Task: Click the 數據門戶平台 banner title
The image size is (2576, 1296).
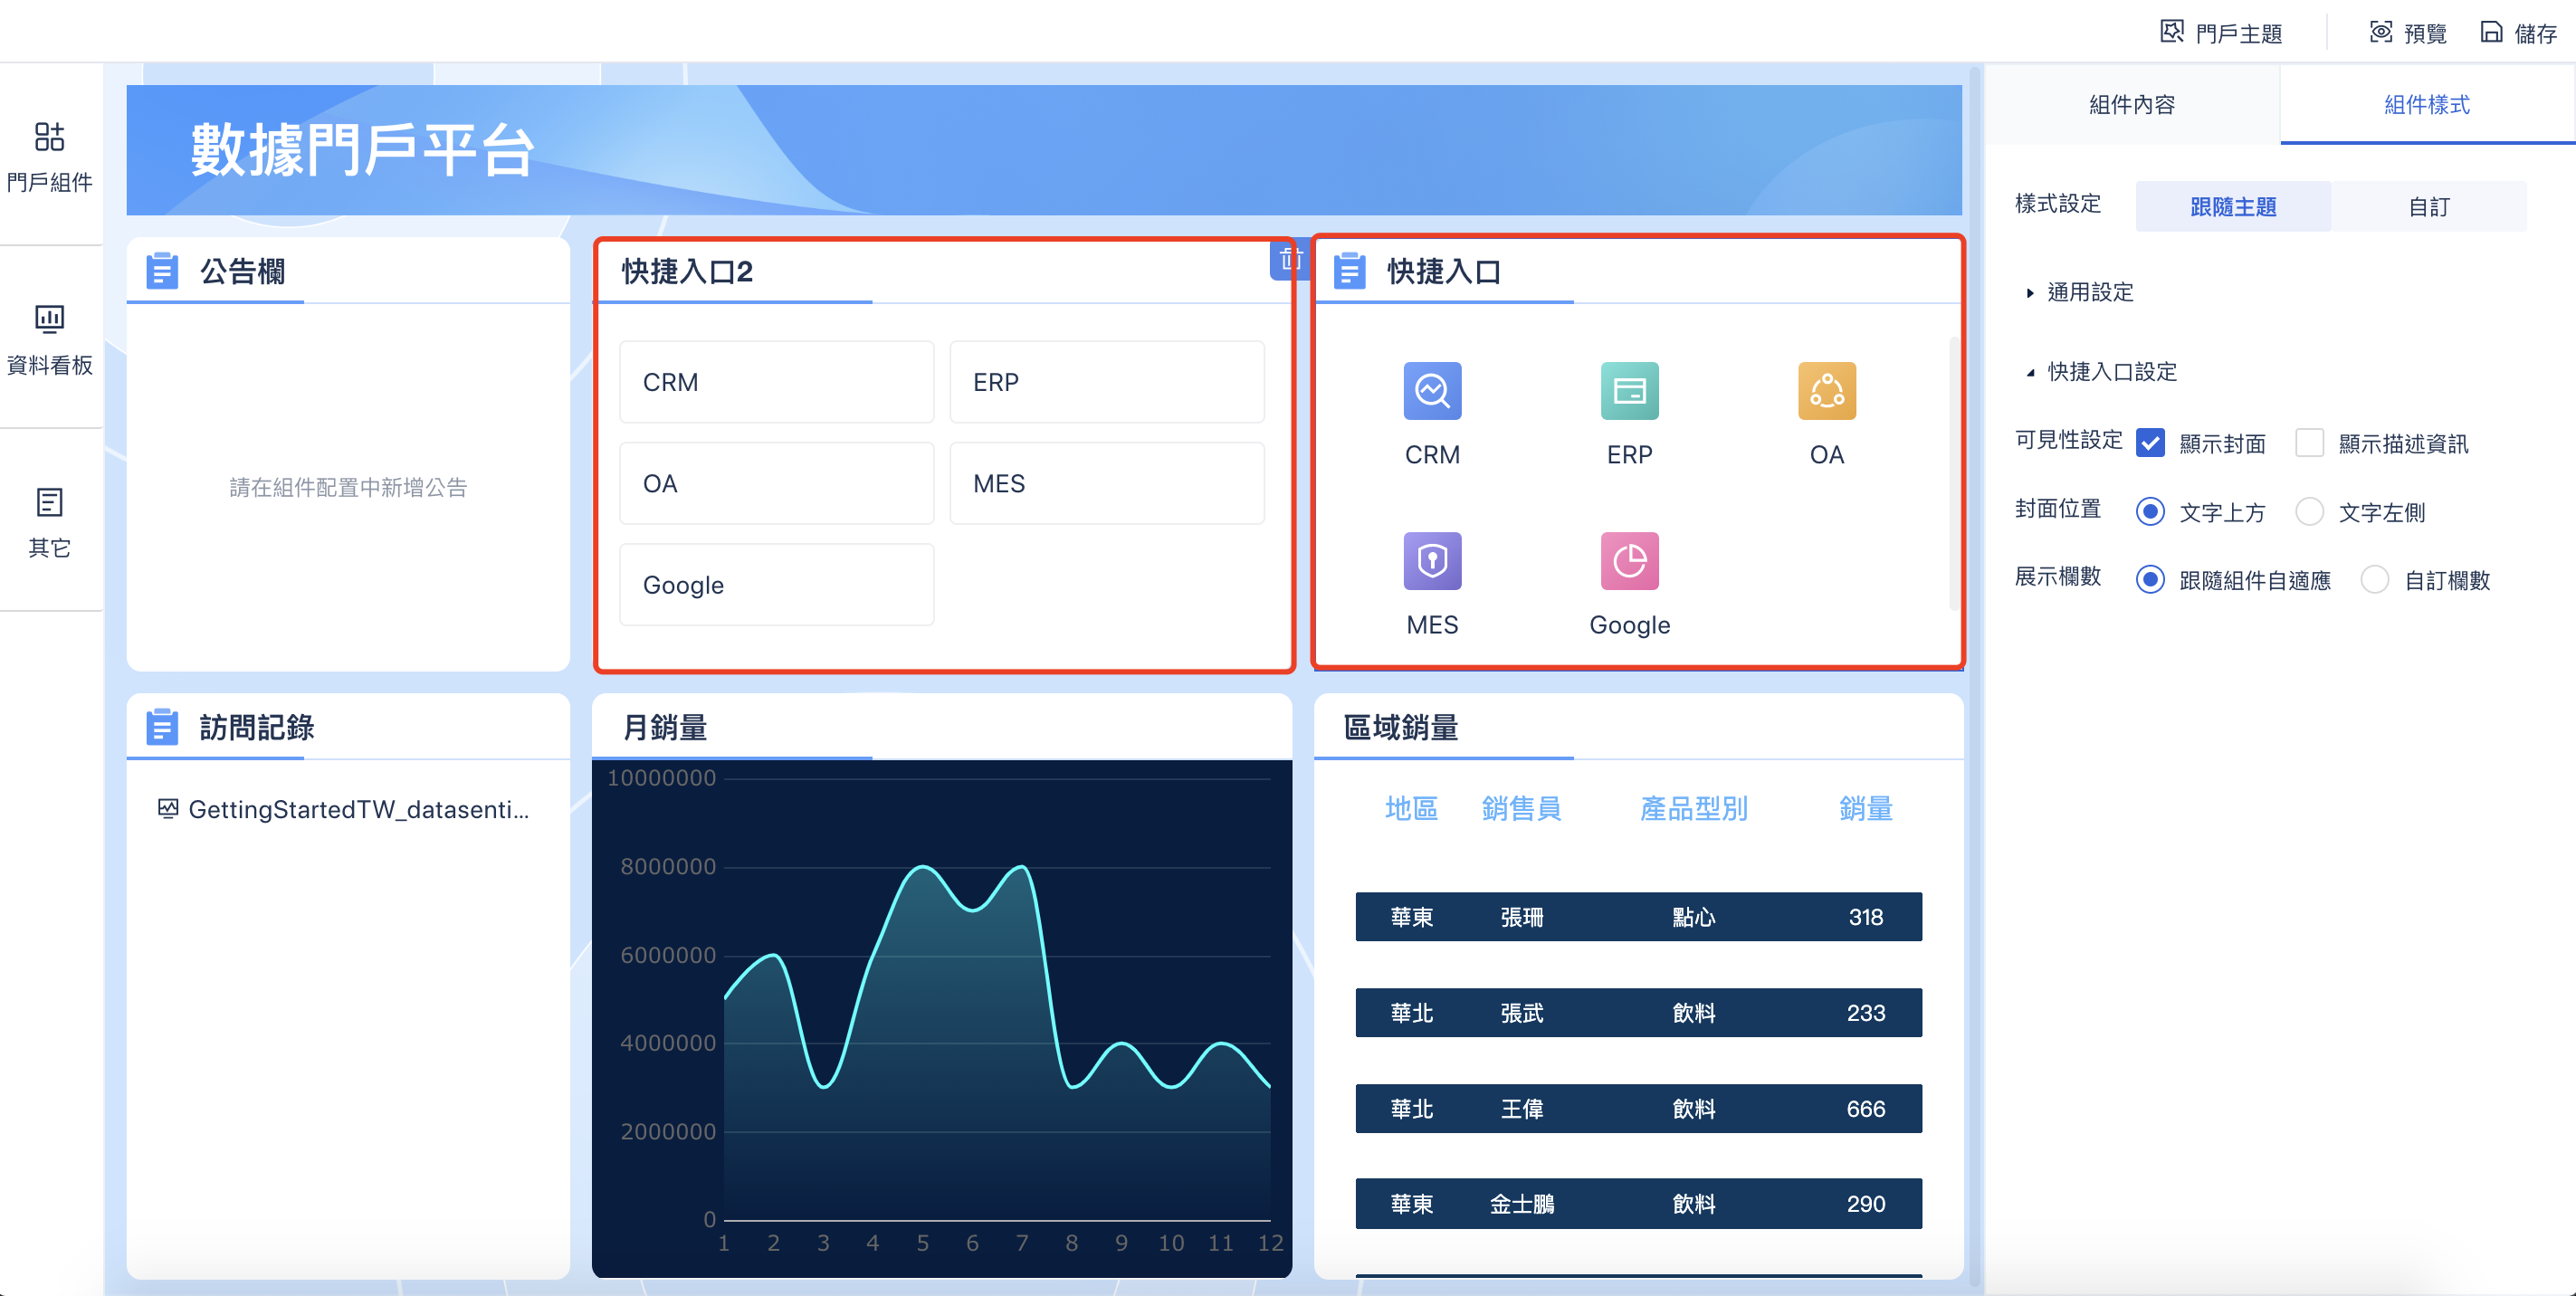Action: pyautogui.click(x=362, y=150)
